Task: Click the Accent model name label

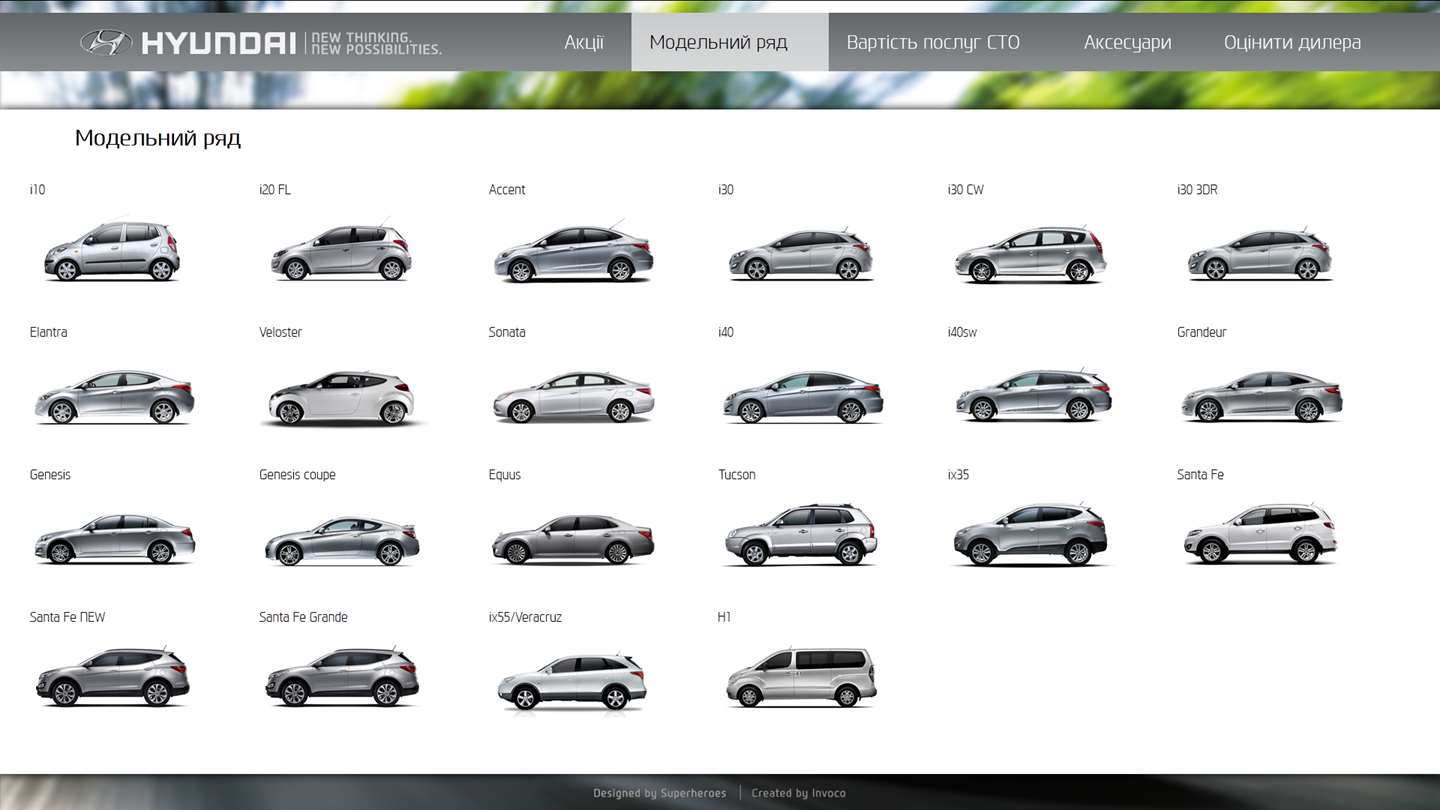Action: 507,190
